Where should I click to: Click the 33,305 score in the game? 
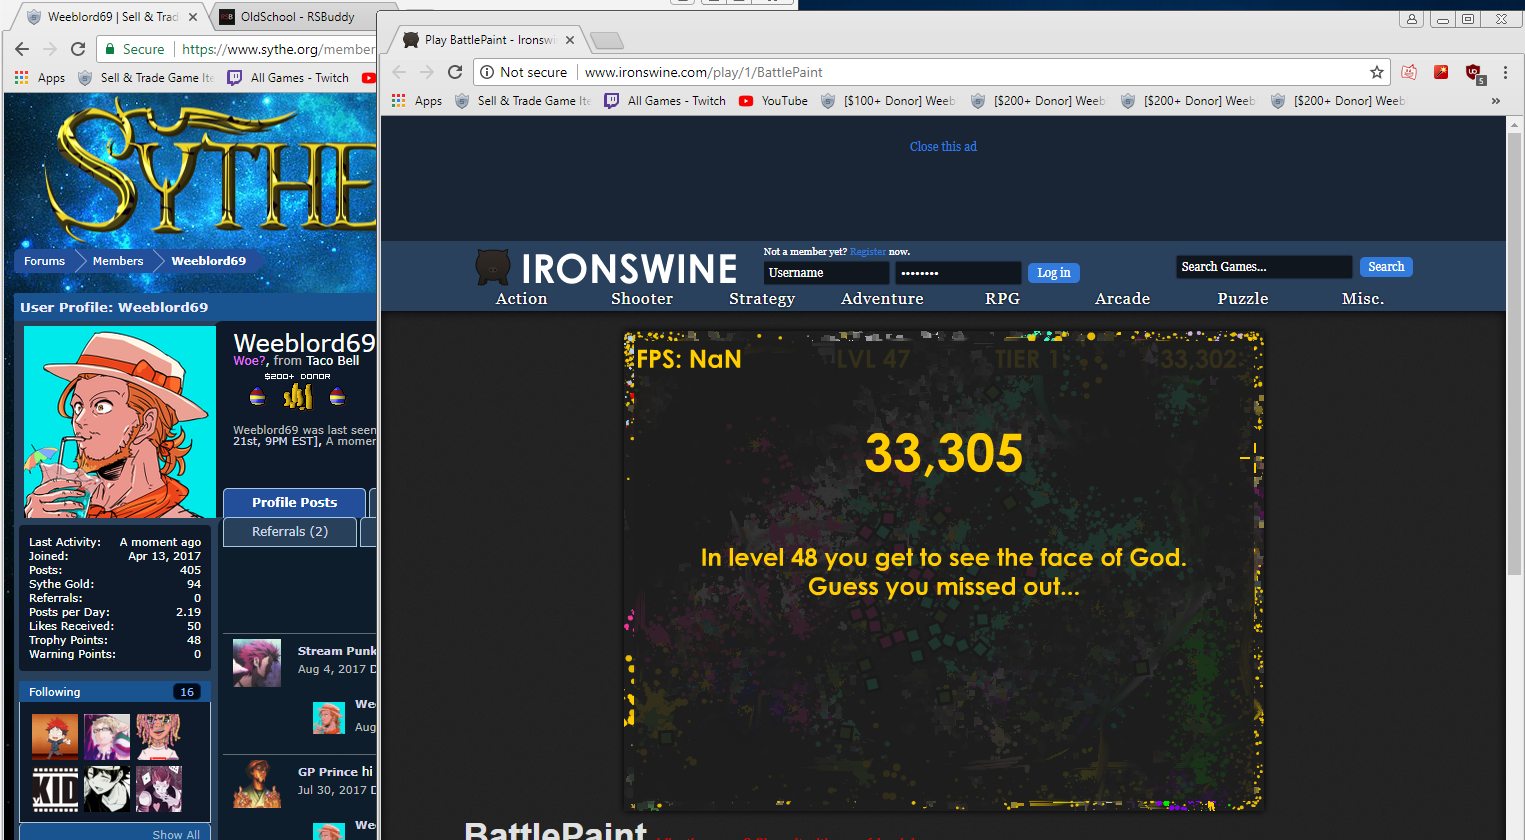(944, 453)
